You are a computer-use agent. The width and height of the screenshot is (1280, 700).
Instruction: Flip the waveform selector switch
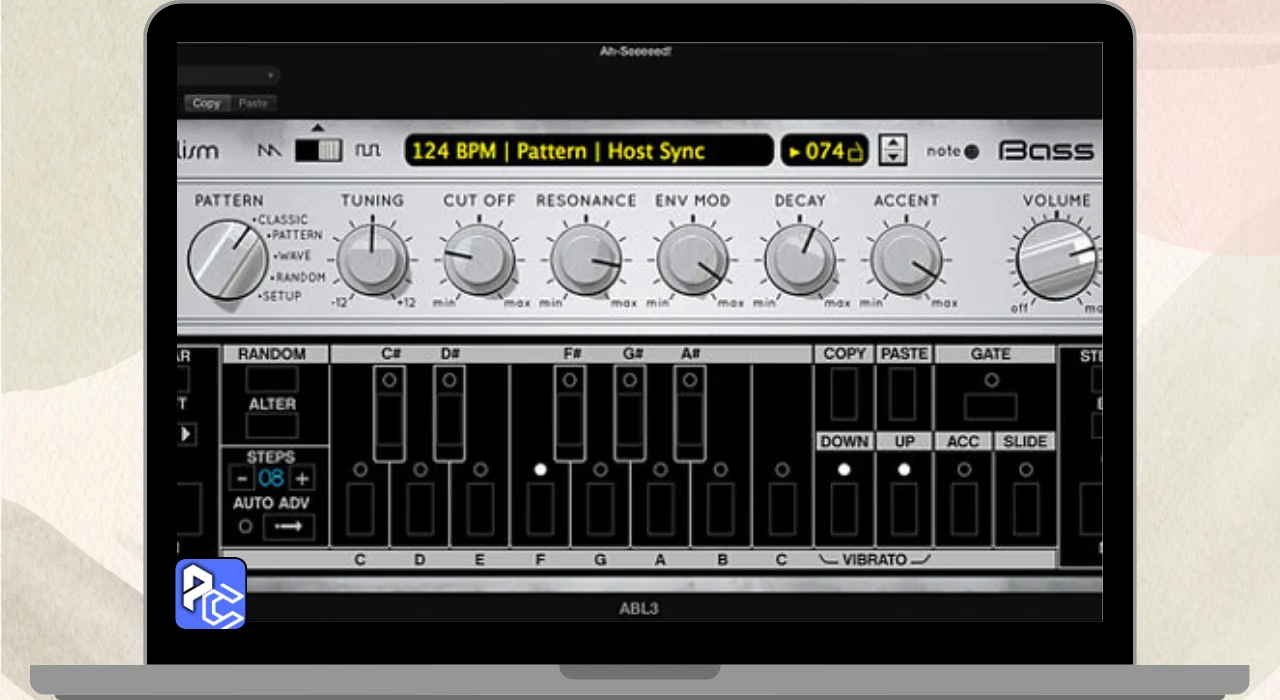tap(318, 151)
